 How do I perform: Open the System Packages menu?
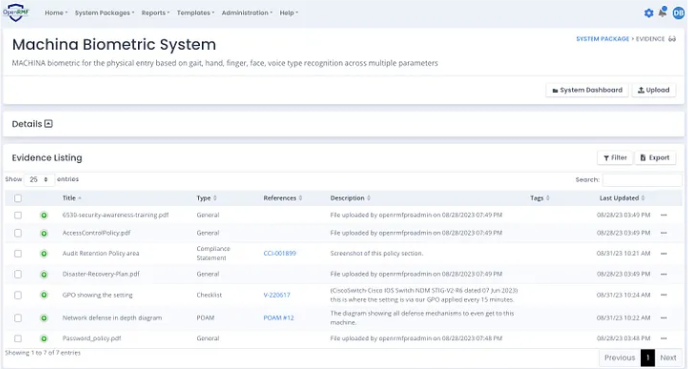click(x=105, y=13)
